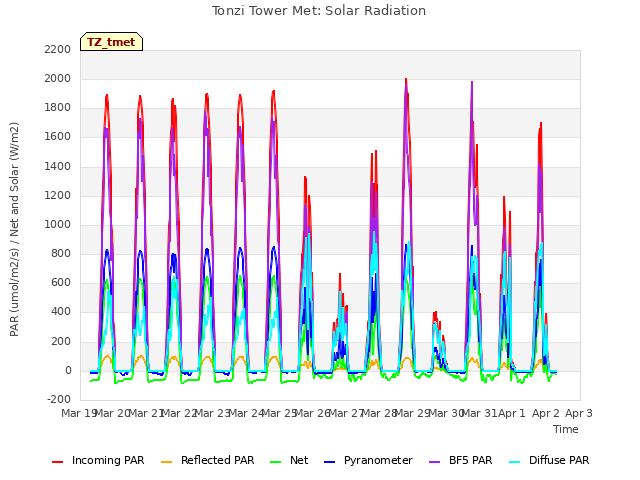The height and width of the screenshot is (480, 640).
Task: Click the 2000 y-axis tick label
Action: click(x=58, y=78)
